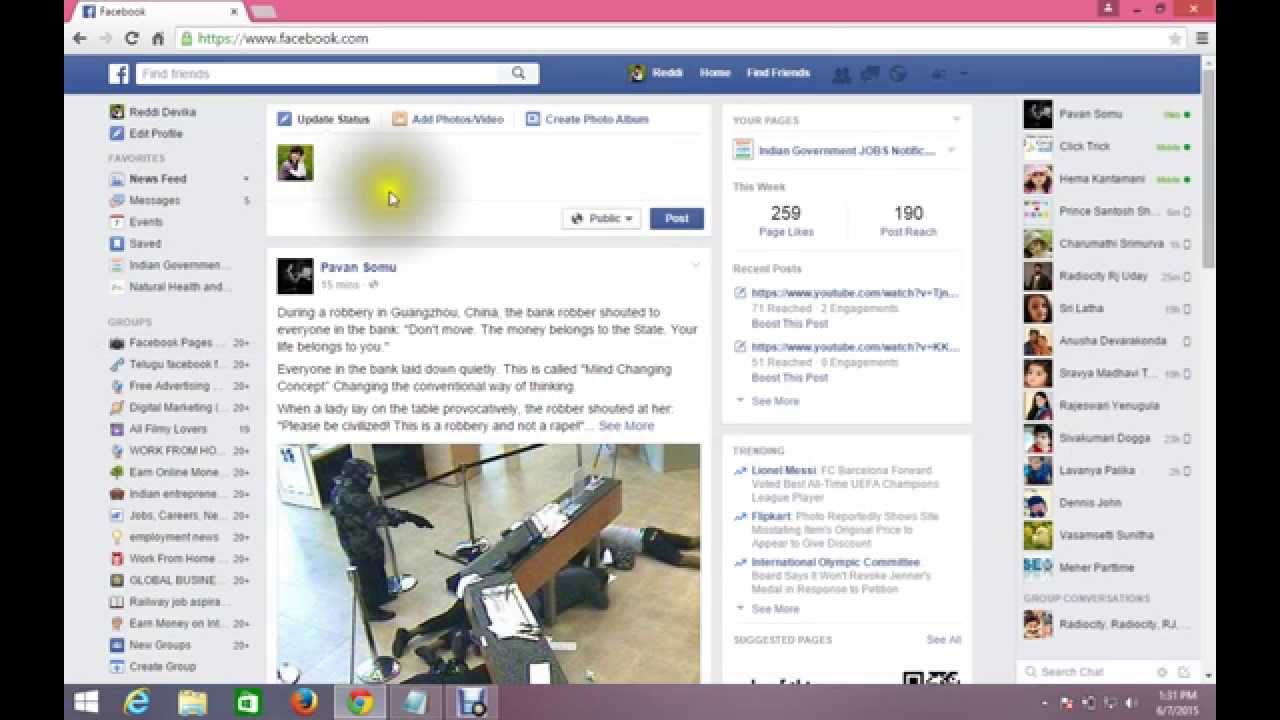
Task: Open Home in top navigation
Action: click(x=715, y=73)
